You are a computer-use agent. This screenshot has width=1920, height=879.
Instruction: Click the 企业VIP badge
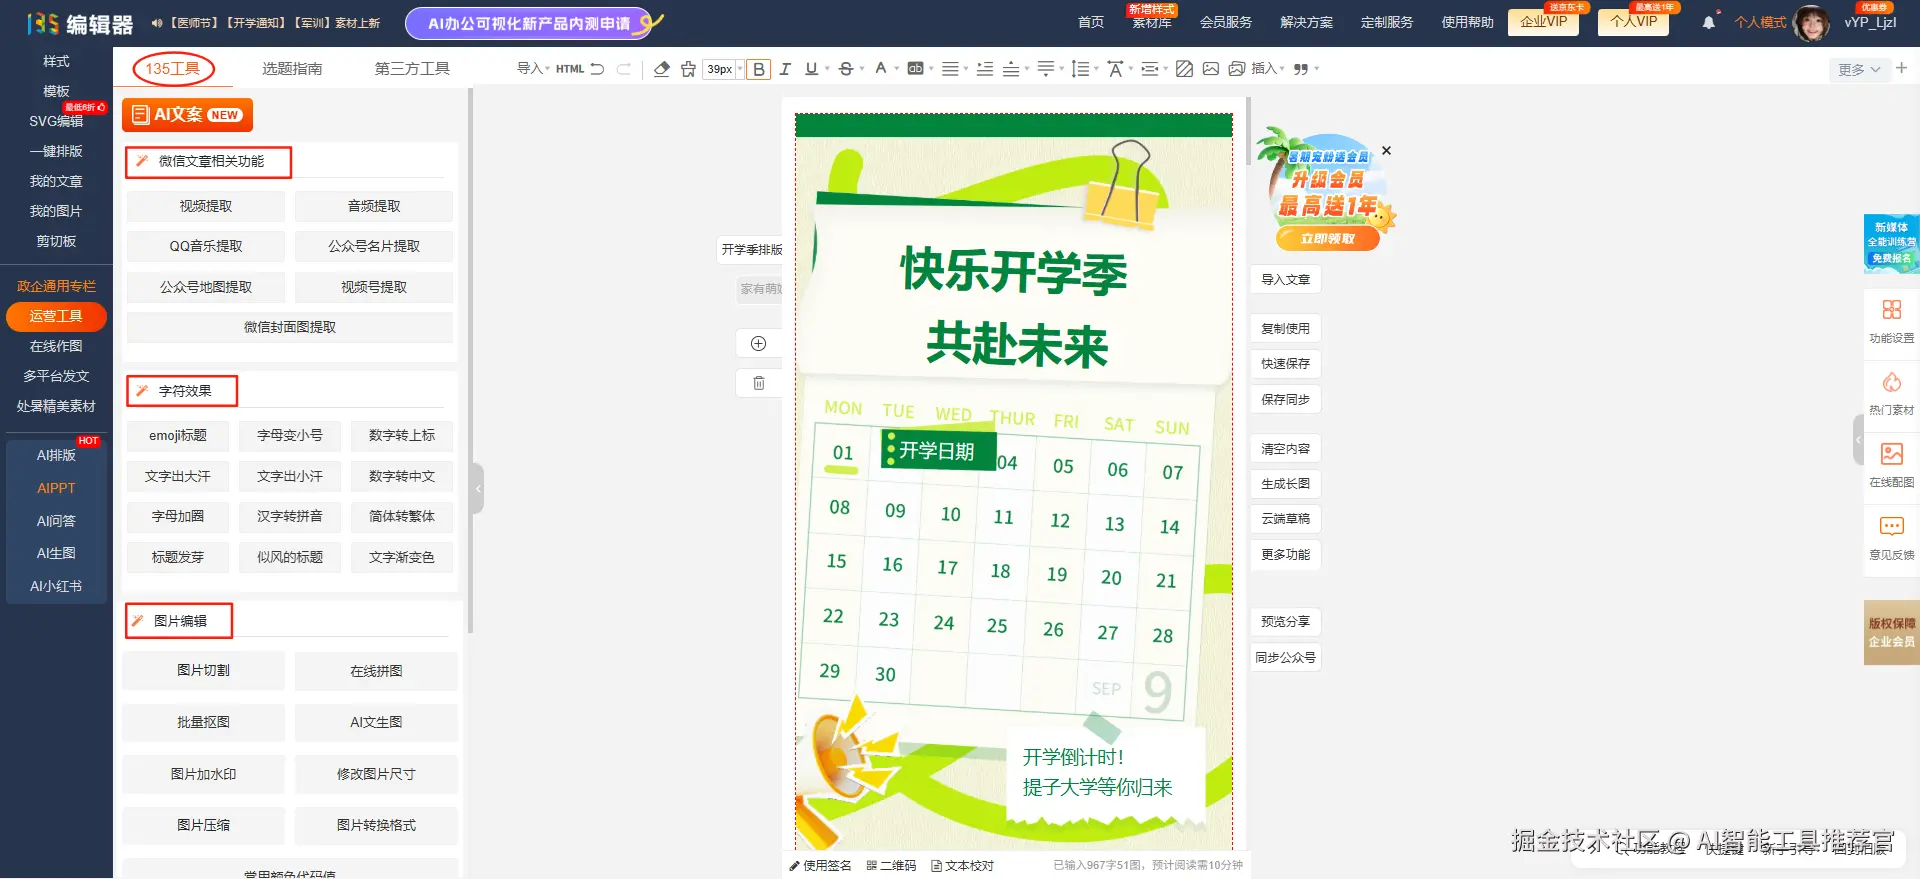coord(1543,21)
